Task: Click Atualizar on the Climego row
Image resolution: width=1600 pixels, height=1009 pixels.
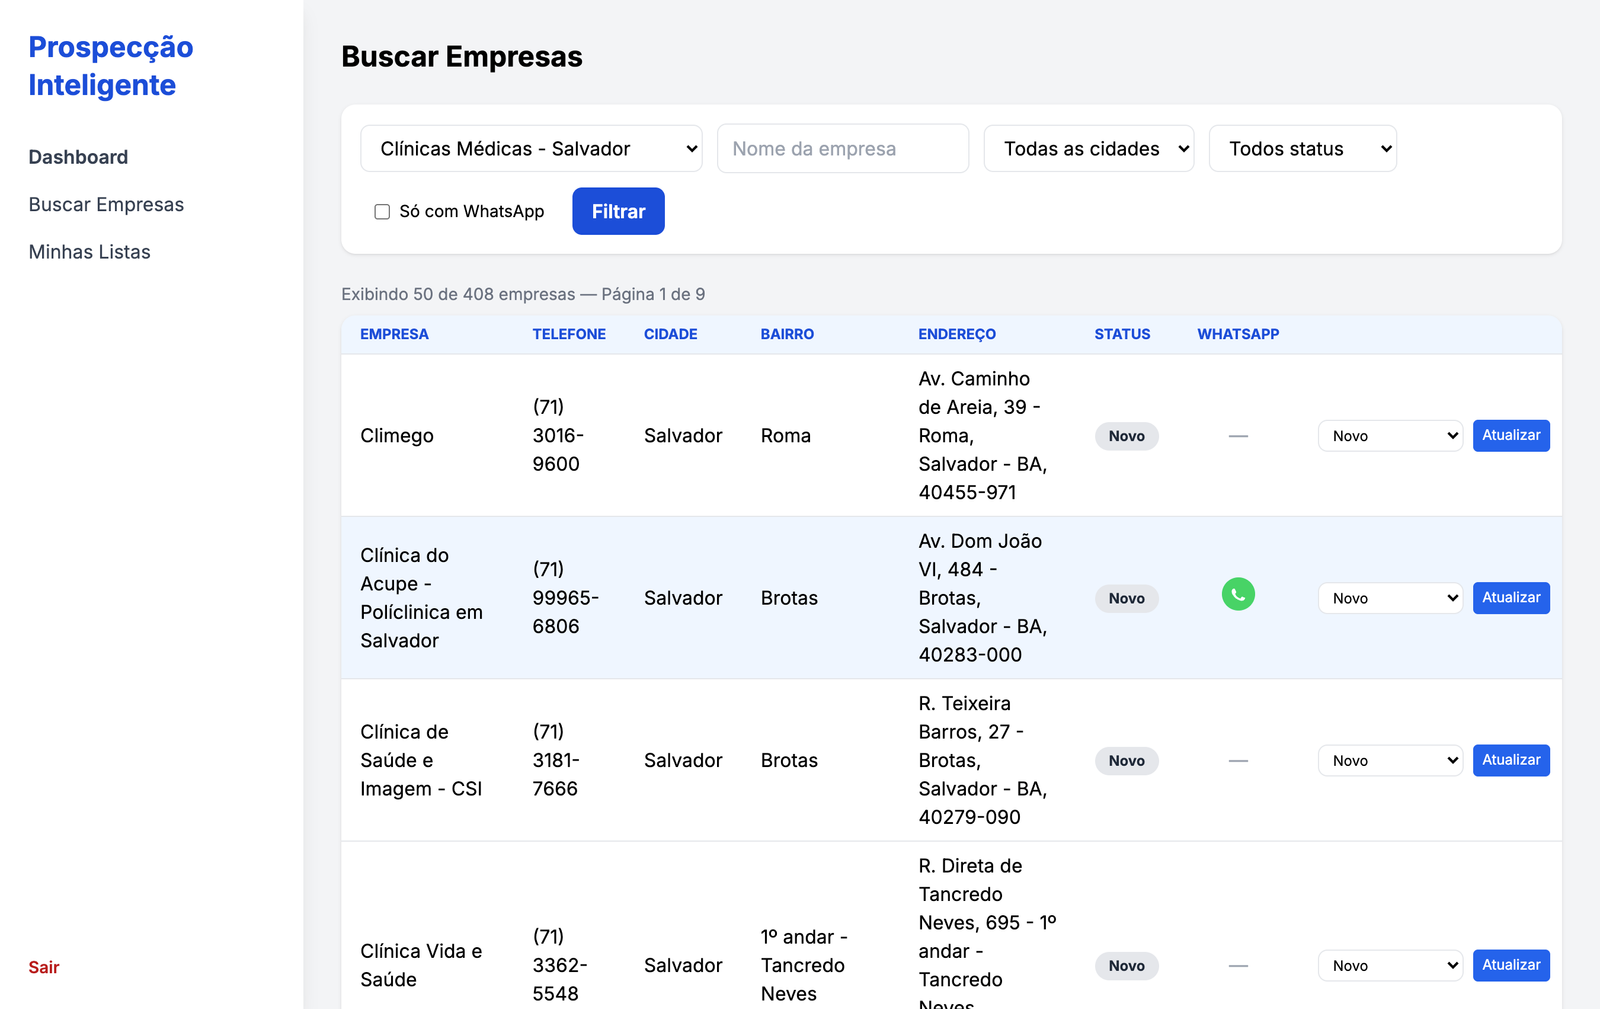Action: tap(1511, 435)
